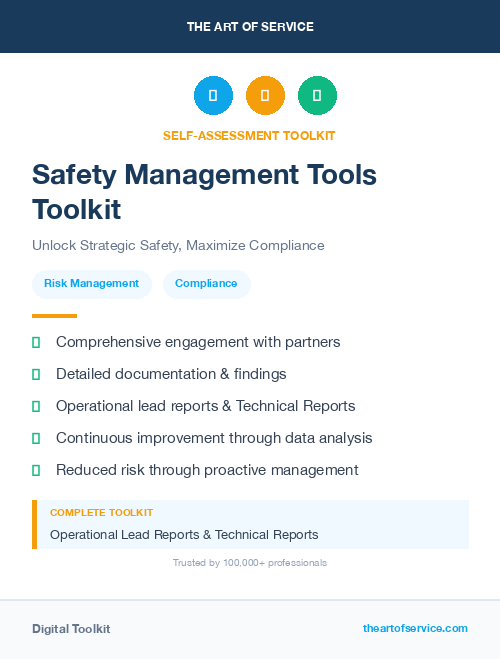Click the bullet icon beside Detailed documentation
The width and height of the screenshot is (500, 659).
click(36, 374)
